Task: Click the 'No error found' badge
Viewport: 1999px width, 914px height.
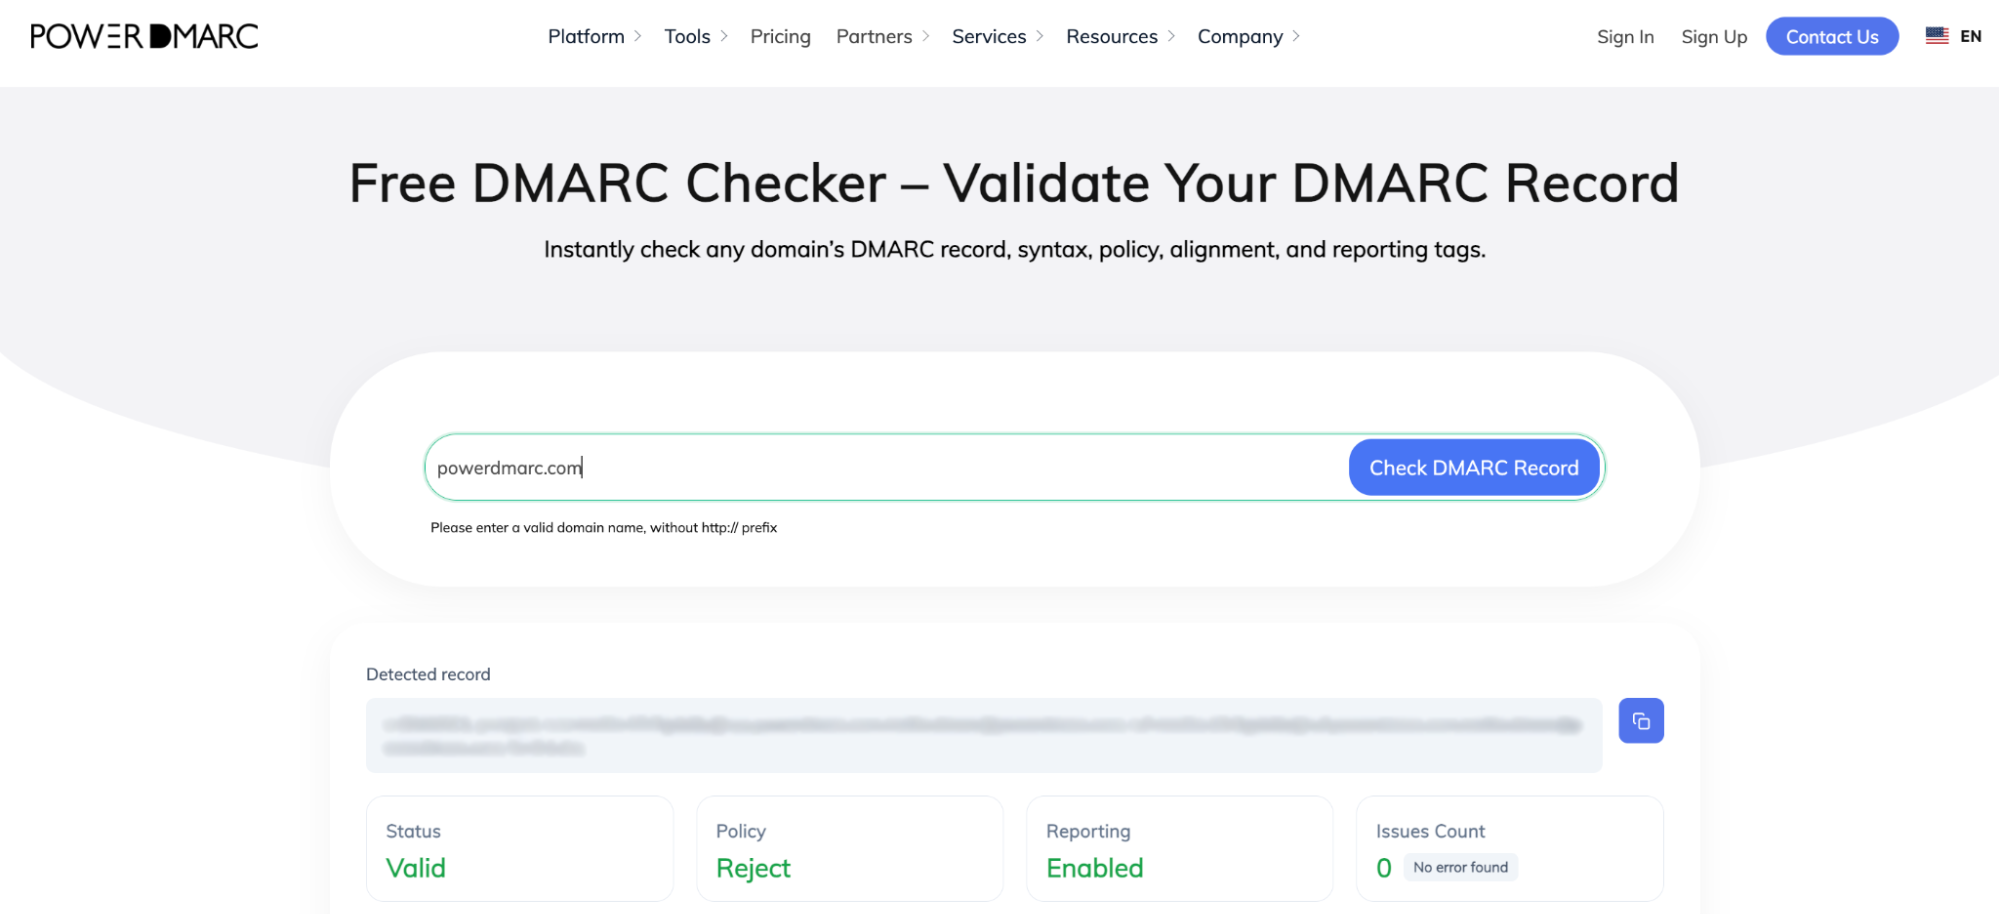Action: [x=1460, y=867]
